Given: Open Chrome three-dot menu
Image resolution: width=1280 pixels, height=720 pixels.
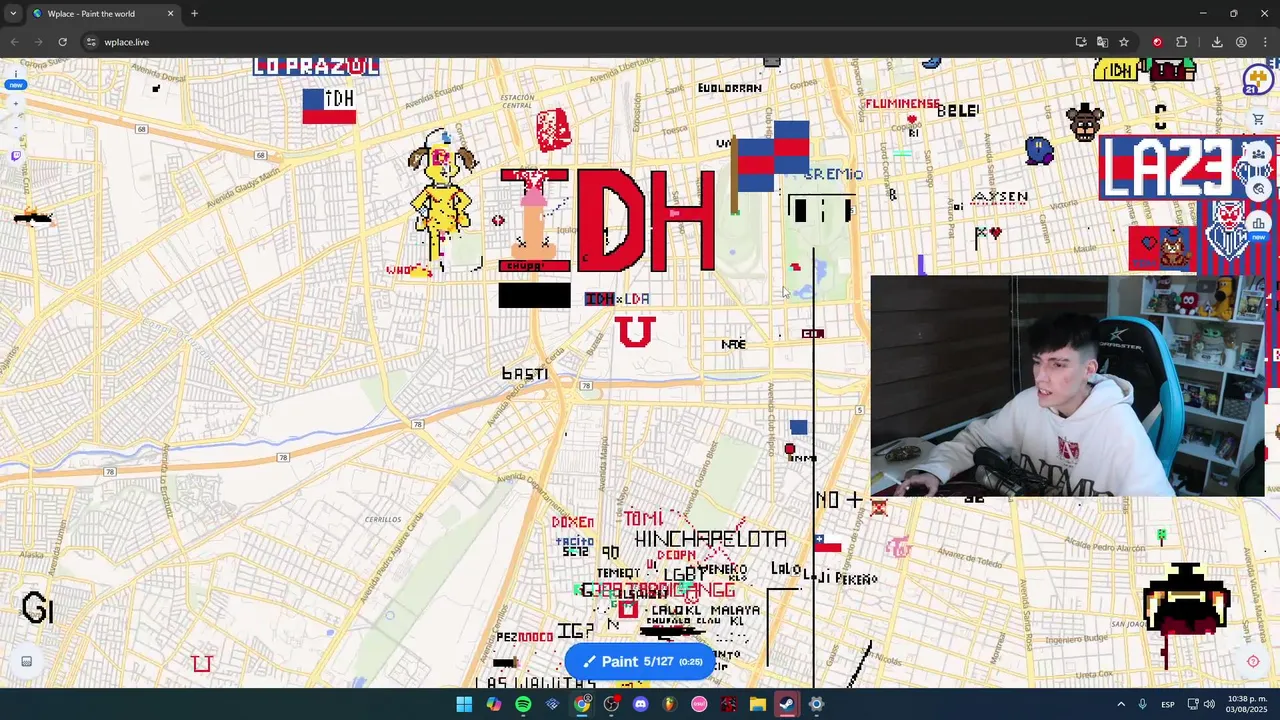Looking at the screenshot, I should 1265,42.
